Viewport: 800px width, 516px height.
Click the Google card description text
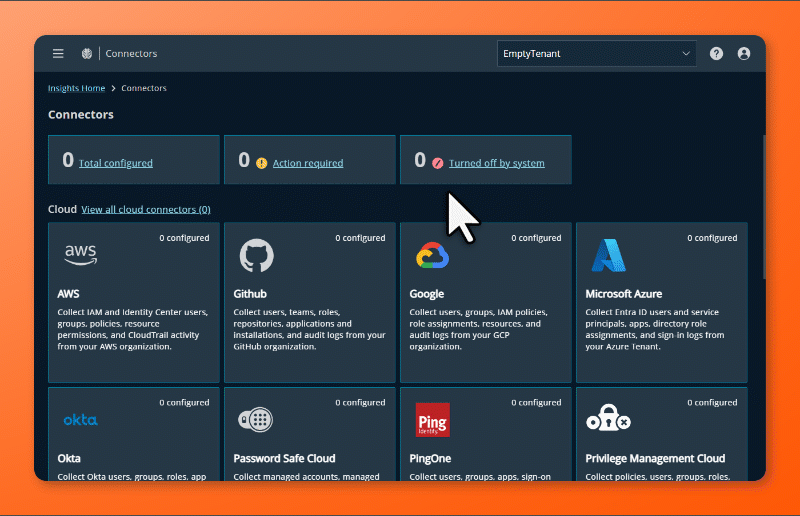coord(478,329)
